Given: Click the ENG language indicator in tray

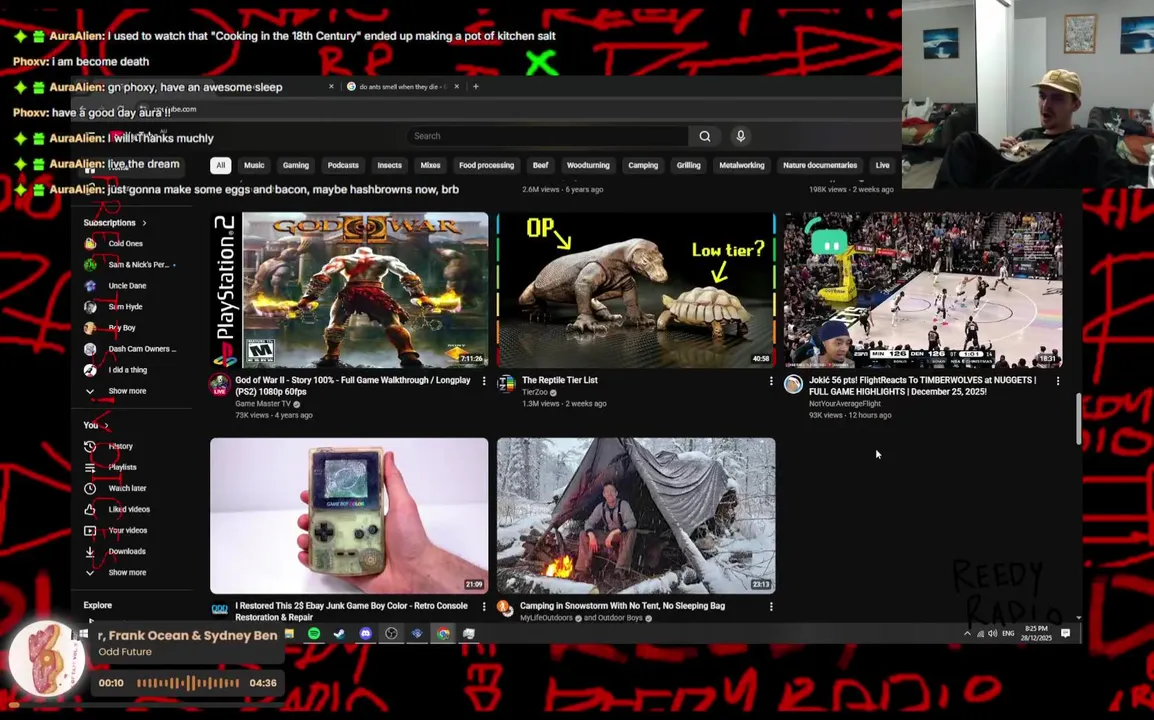Looking at the screenshot, I should pyautogui.click(x=1008, y=634).
